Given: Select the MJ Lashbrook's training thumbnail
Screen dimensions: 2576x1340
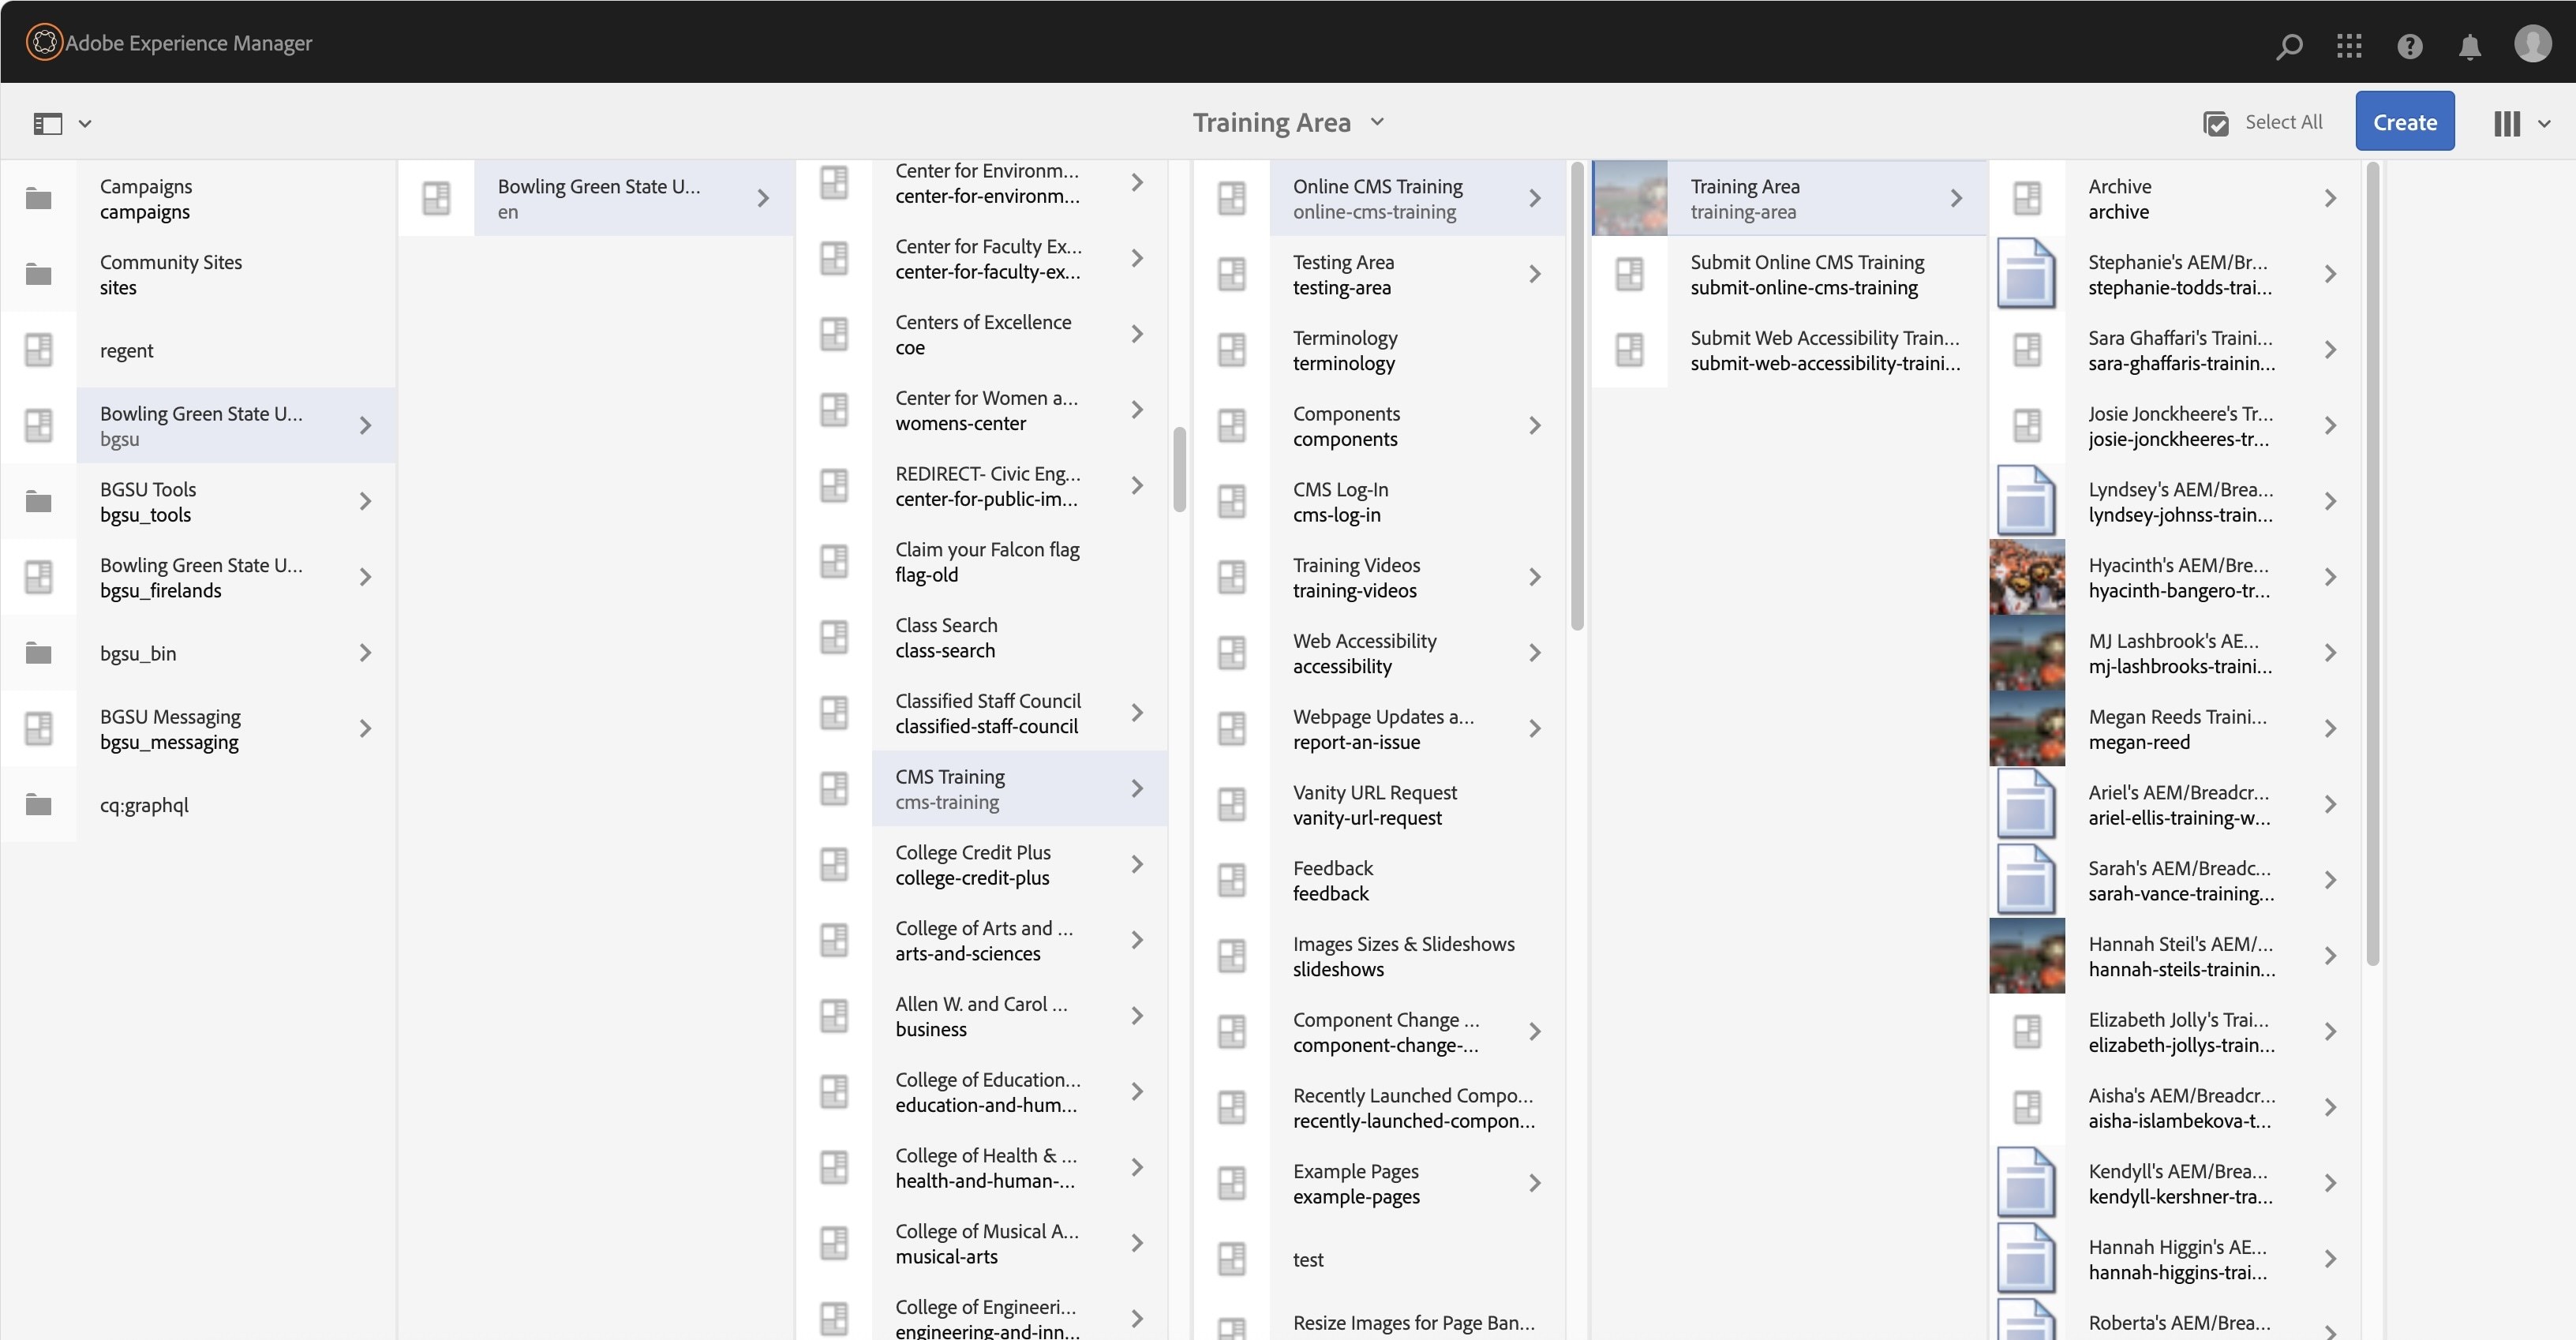Looking at the screenshot, I should coord(2027,653).
